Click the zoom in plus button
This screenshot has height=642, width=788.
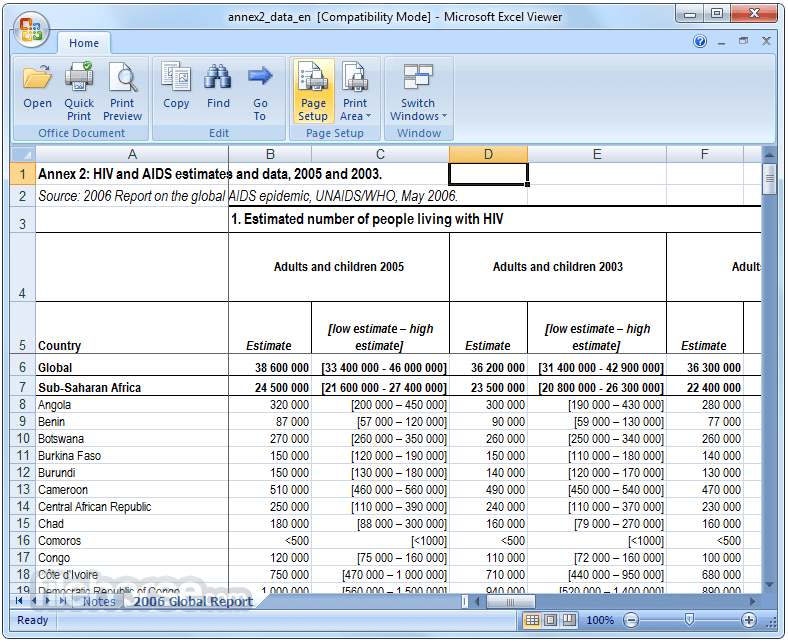pos(749,620)
